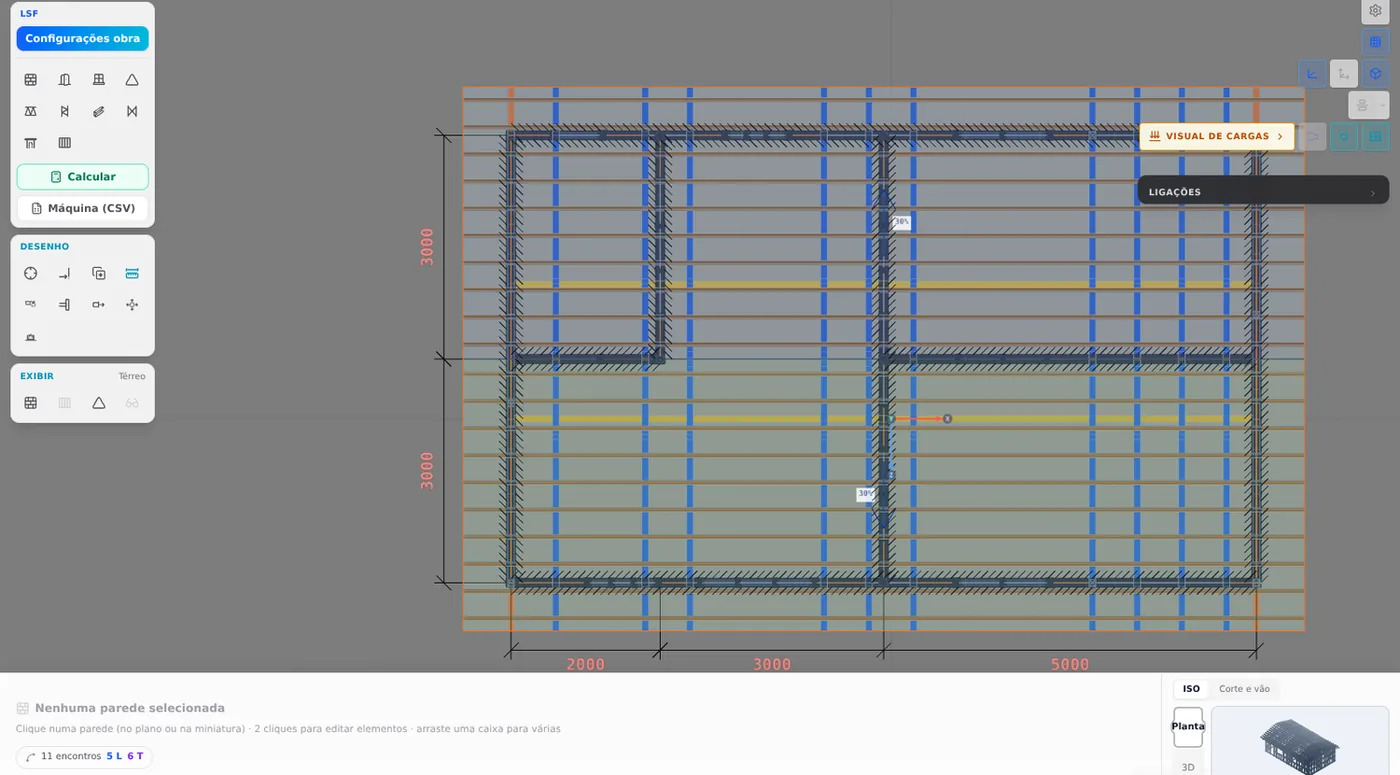
Task: Toggle wall panels visibility in Exibir
Action: pos(31,403)
